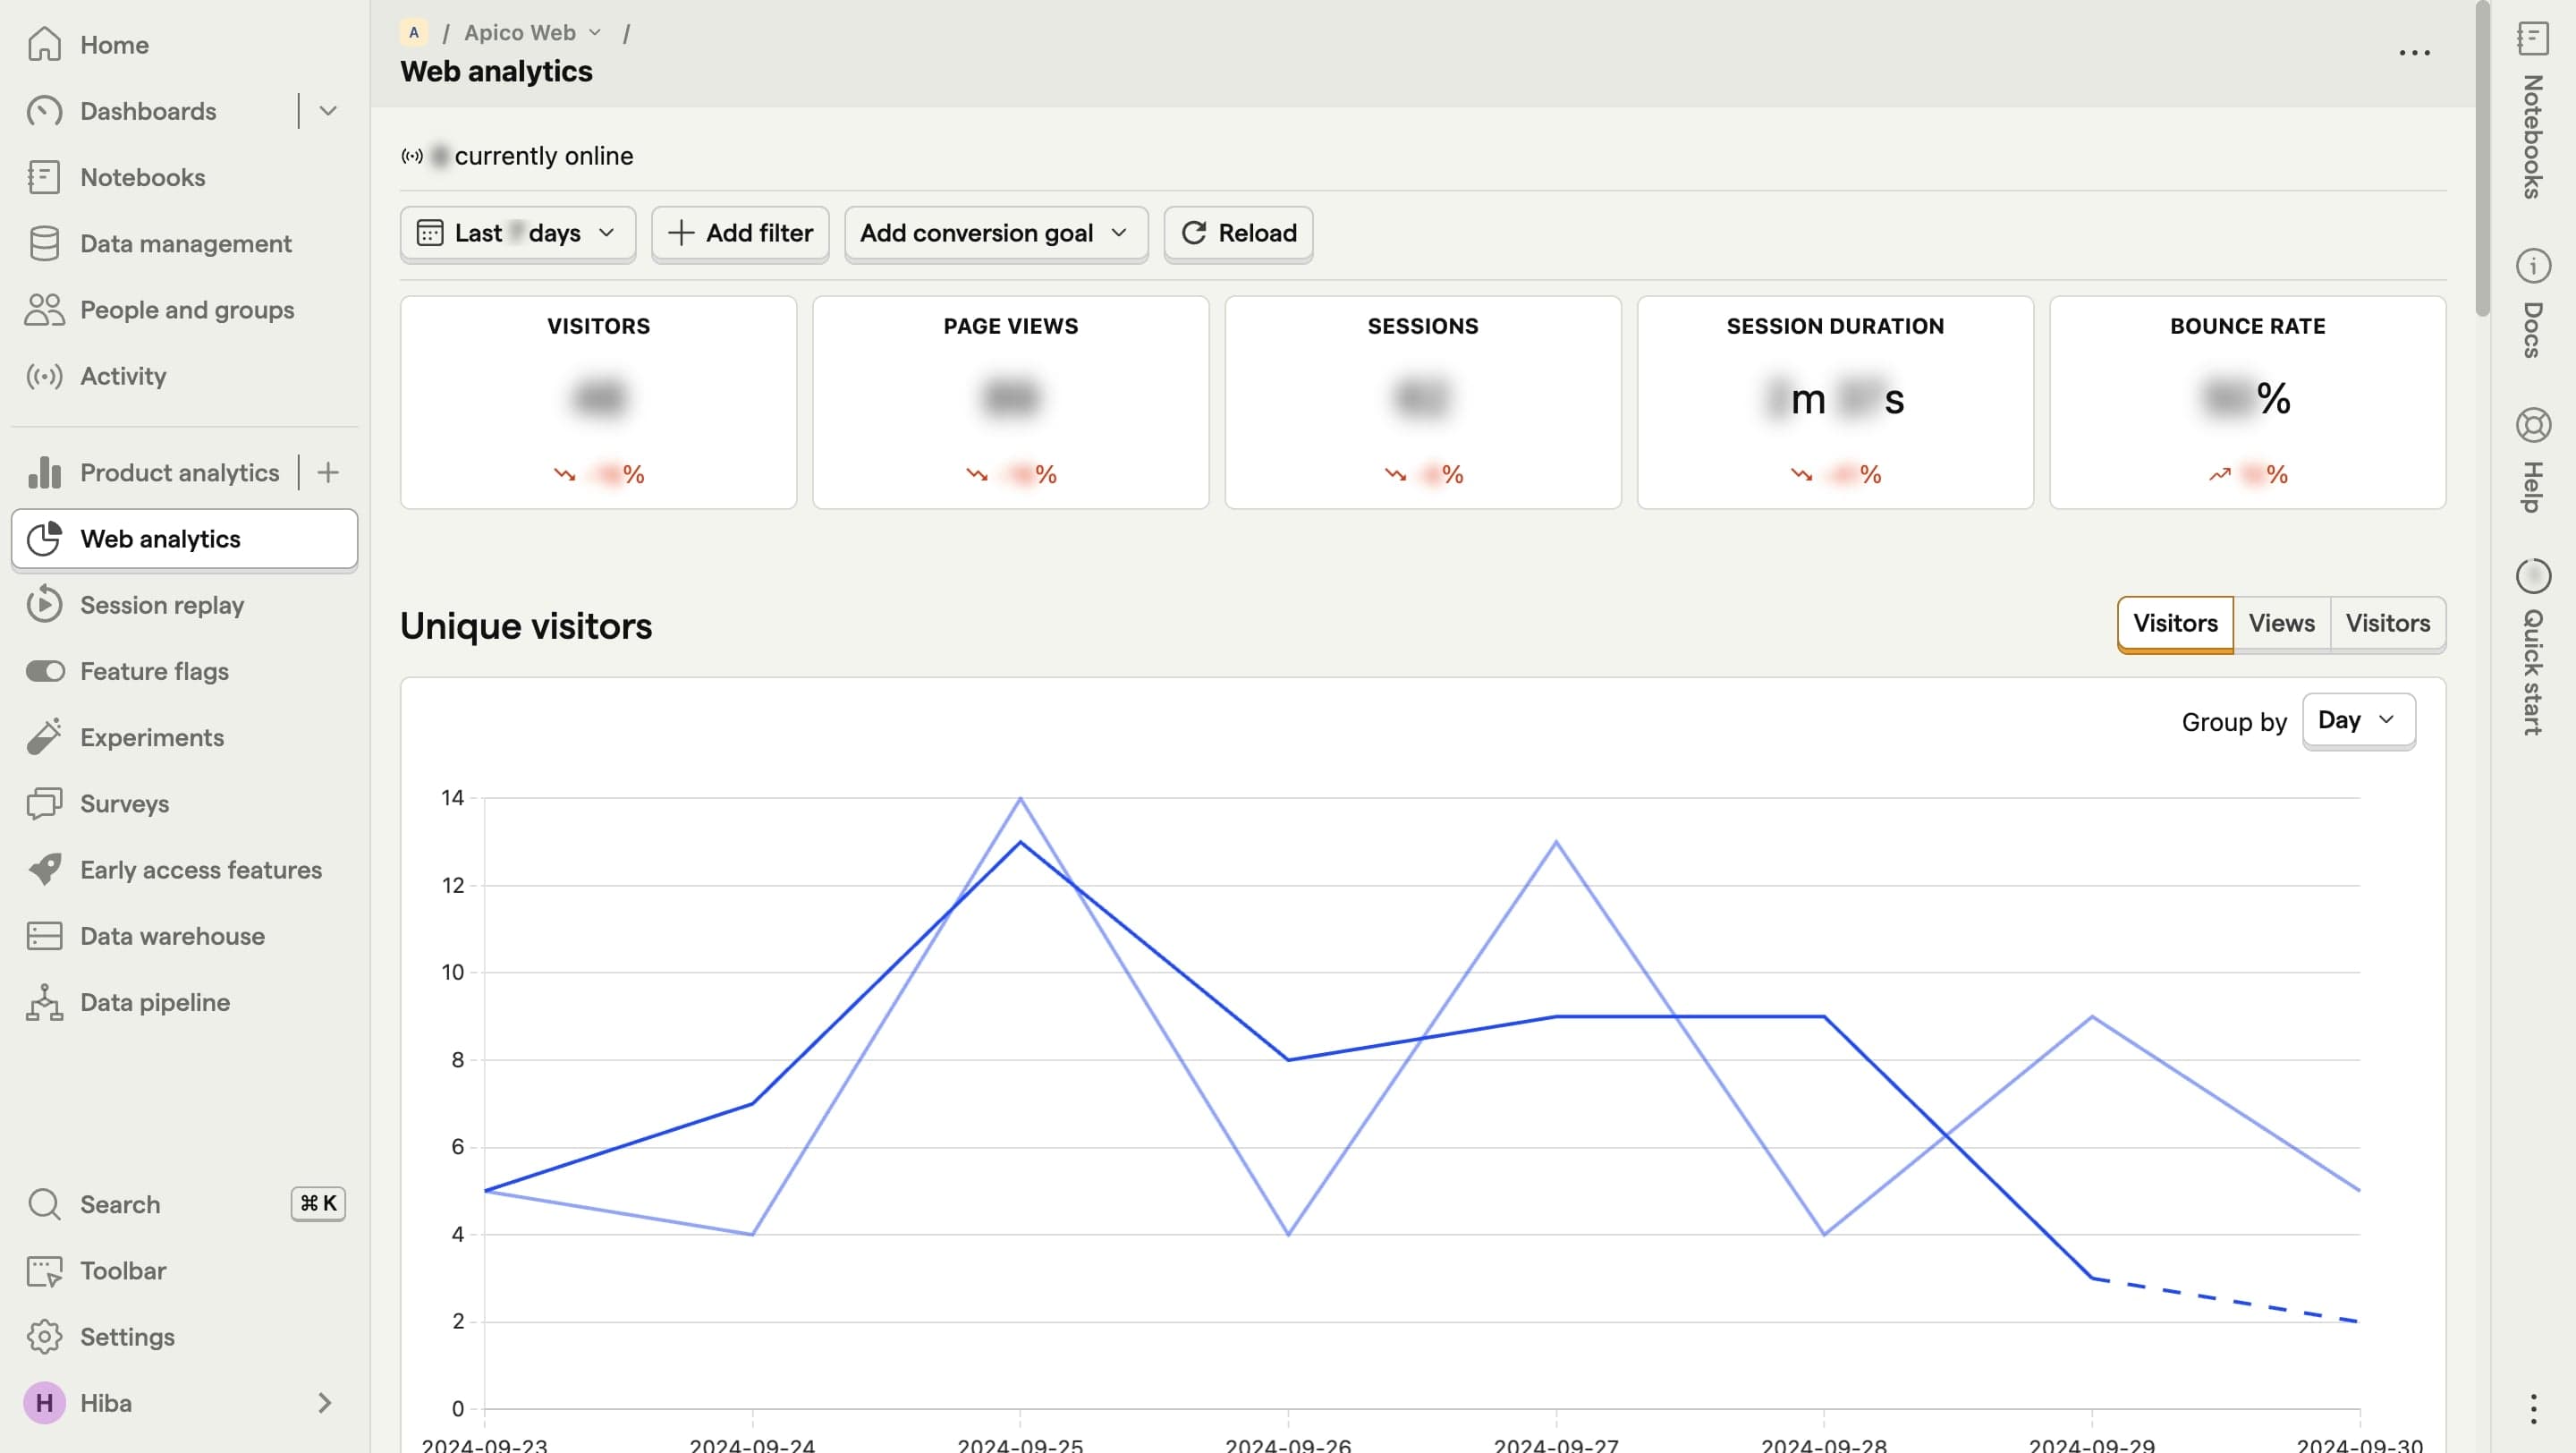This screenshot has height=1453, width=2576.
Task: Open Session replay
Action: pyautogui.click(x=185, y=605)
